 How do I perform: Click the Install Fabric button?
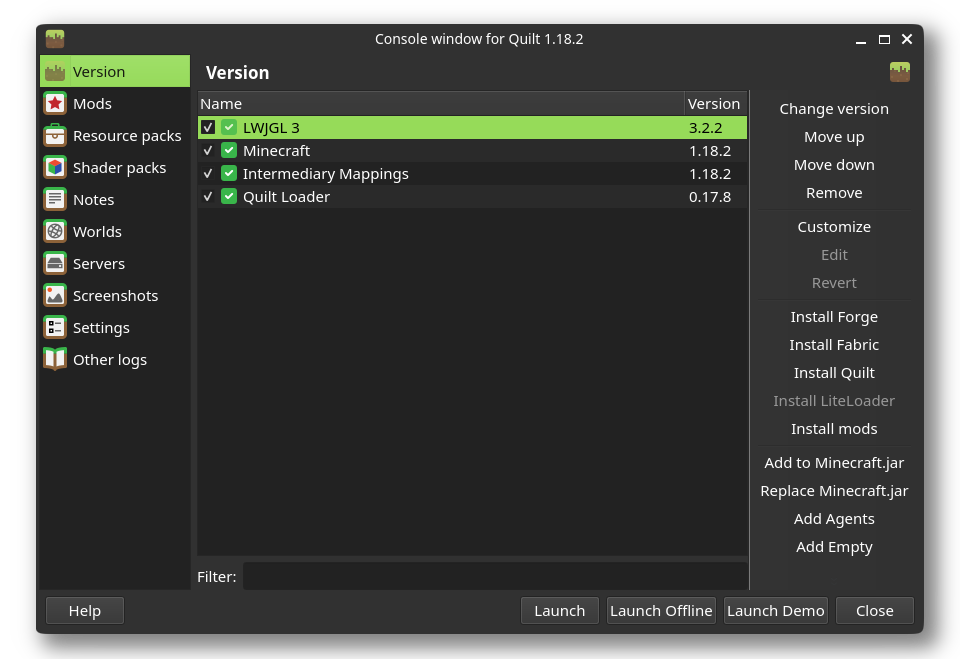tap(834, 345)
